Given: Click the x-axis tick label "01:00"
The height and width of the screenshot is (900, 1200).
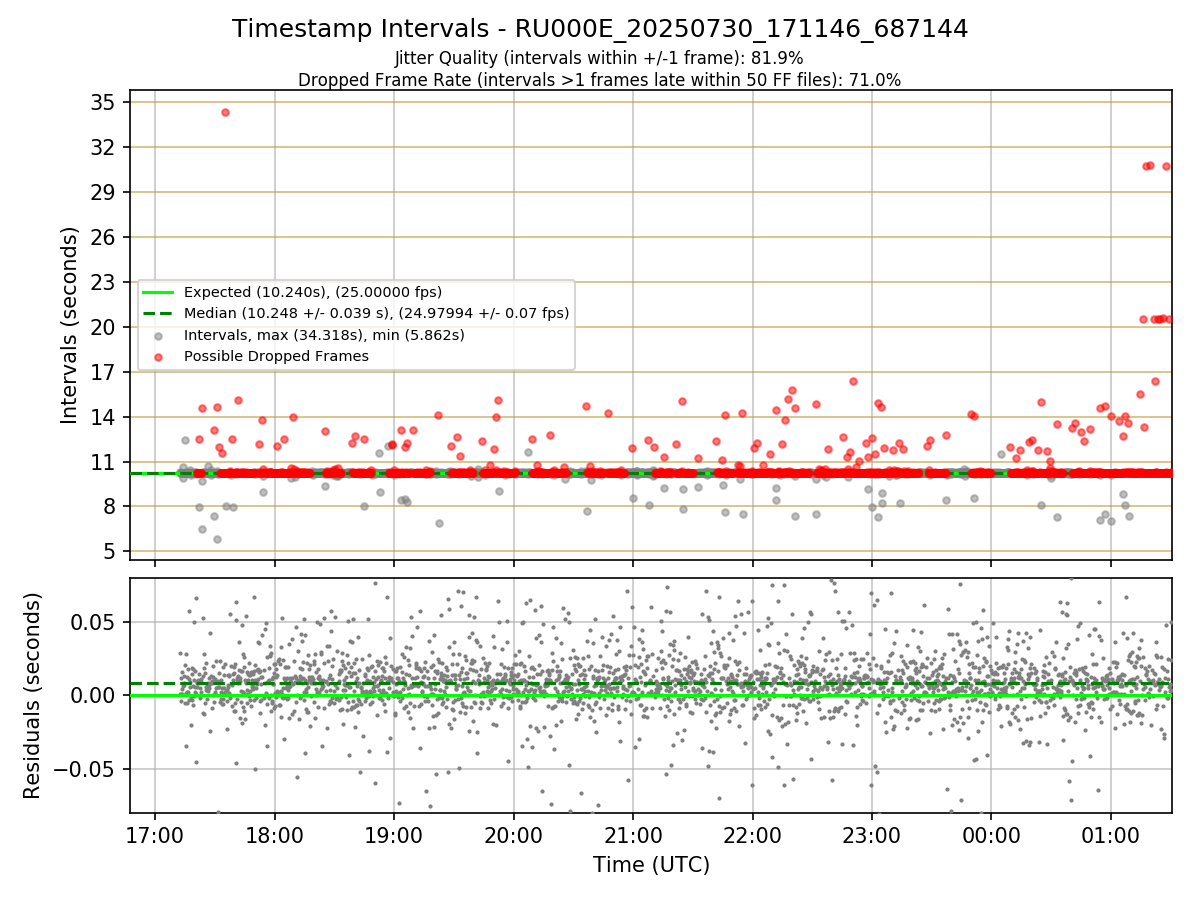Looking at the screenshot, I should tap(1111, 834).
